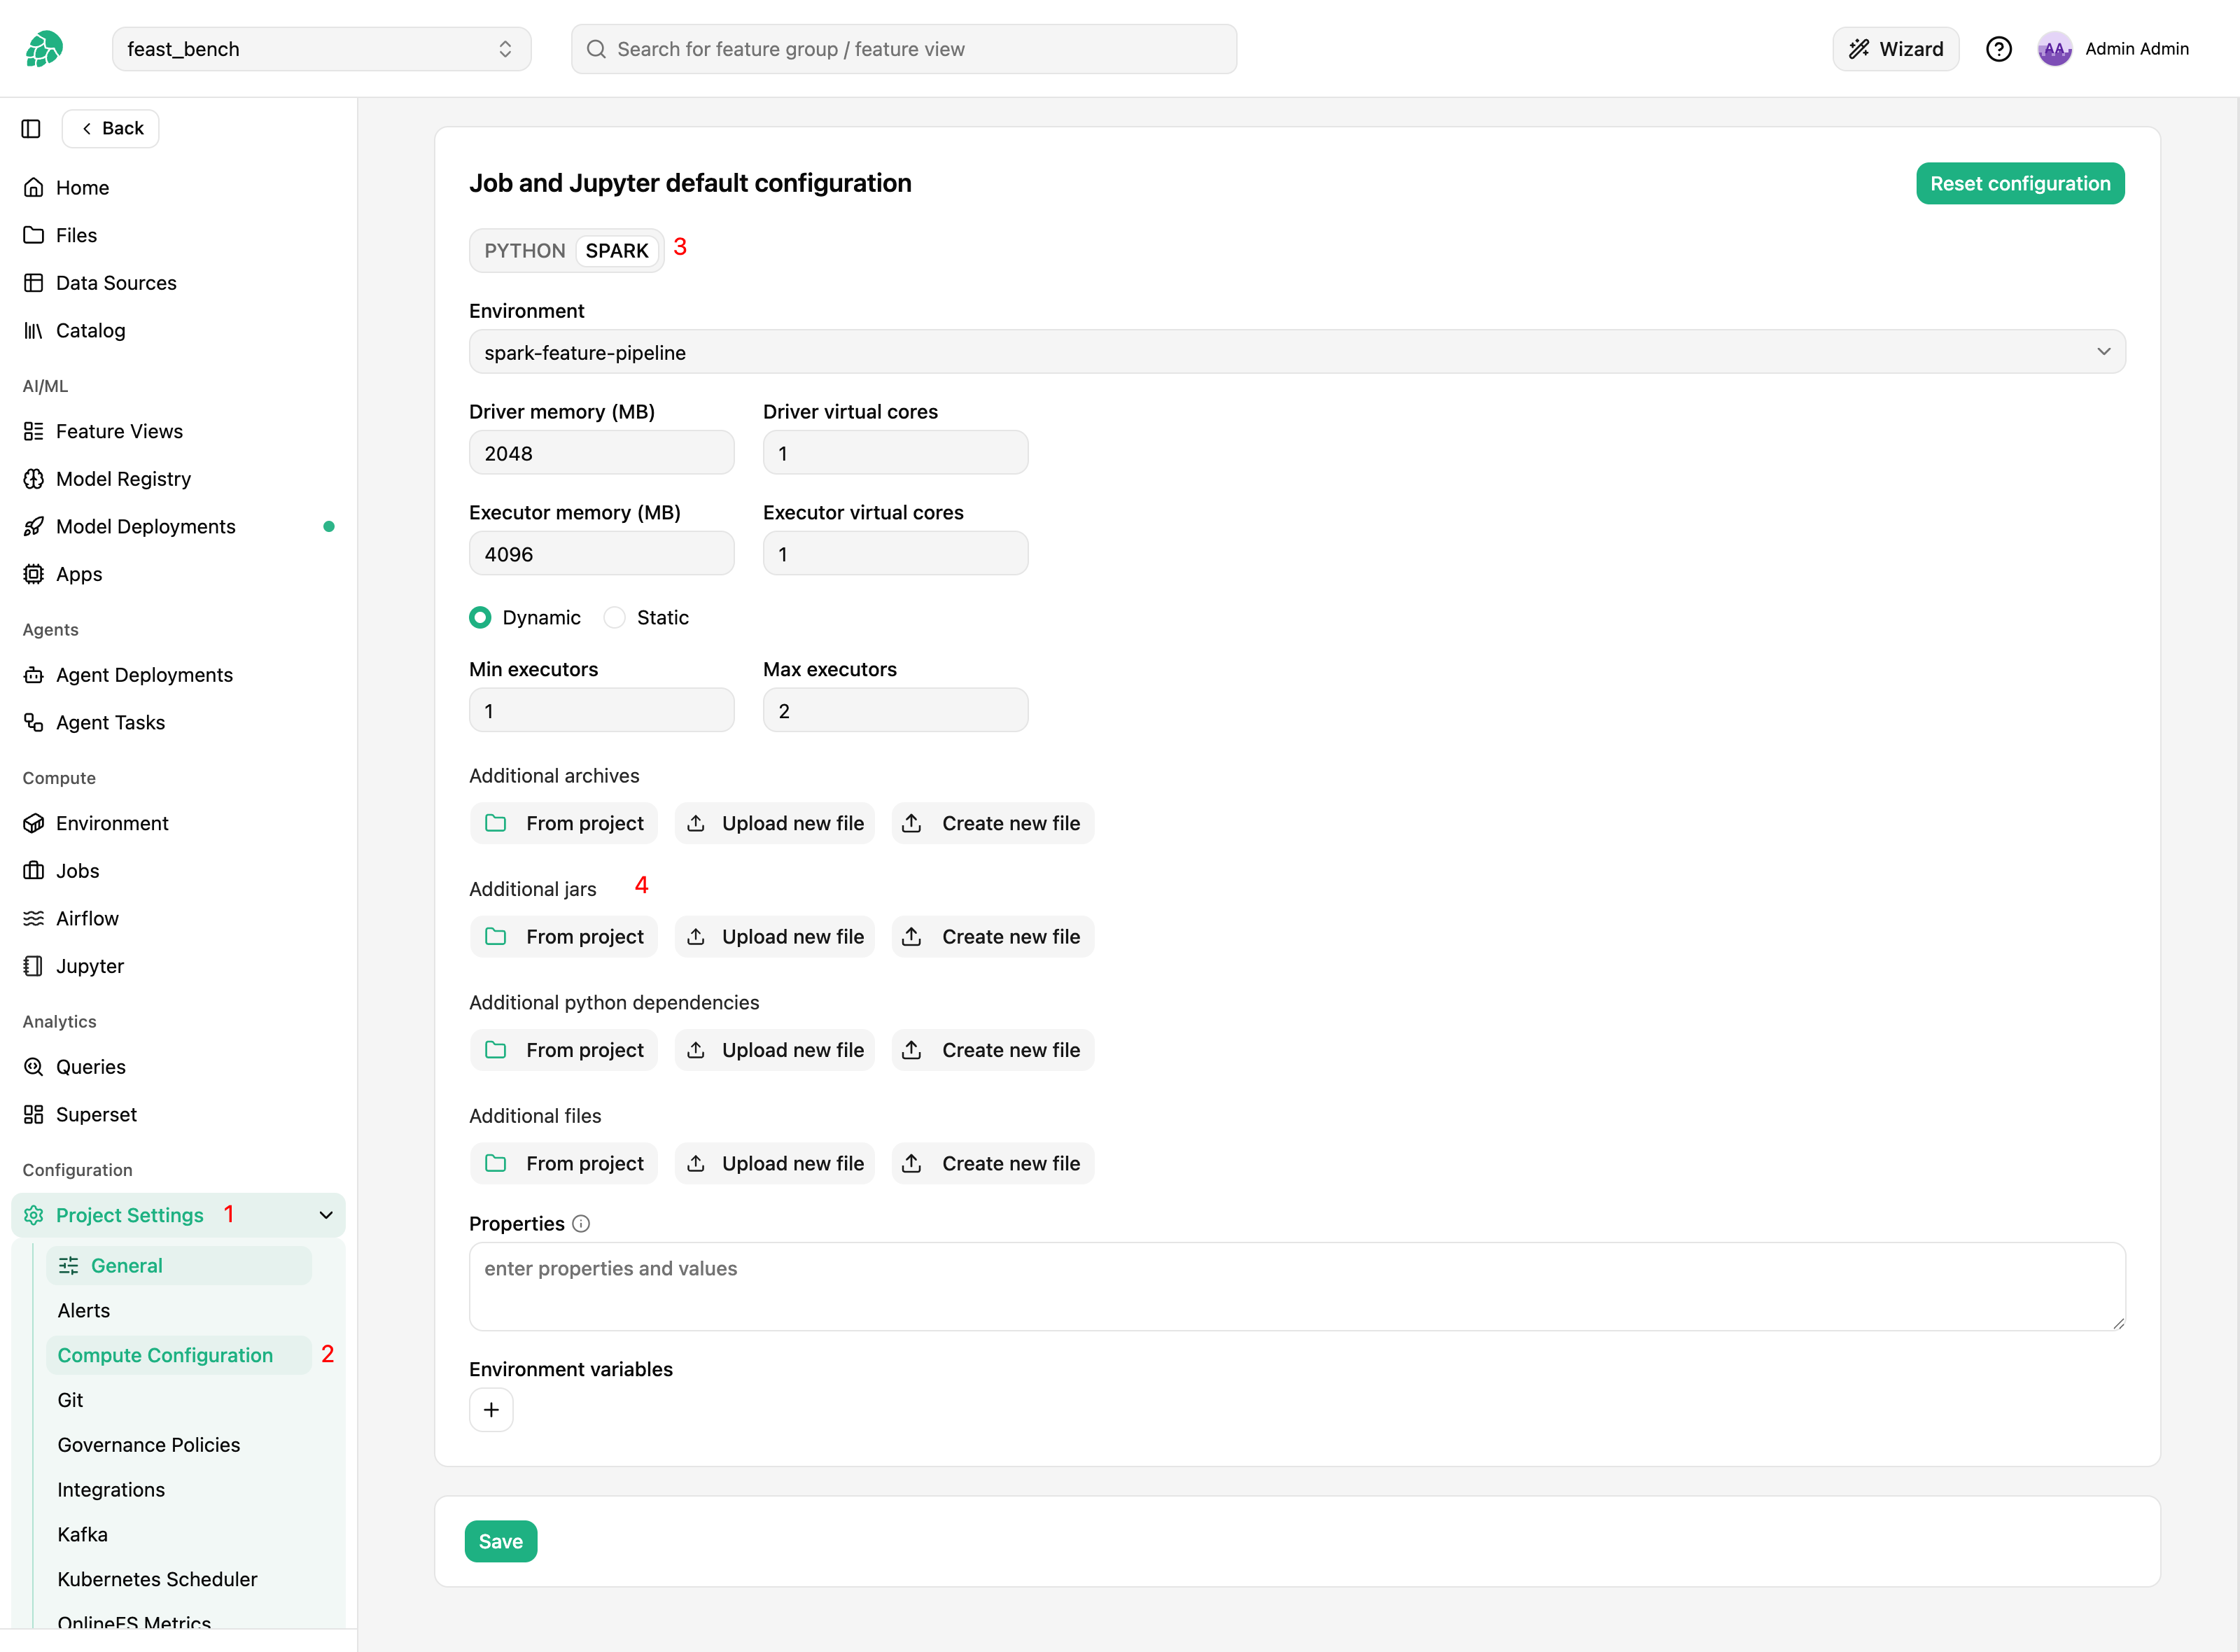Click the Properties text area

tap(1297, 1287)
